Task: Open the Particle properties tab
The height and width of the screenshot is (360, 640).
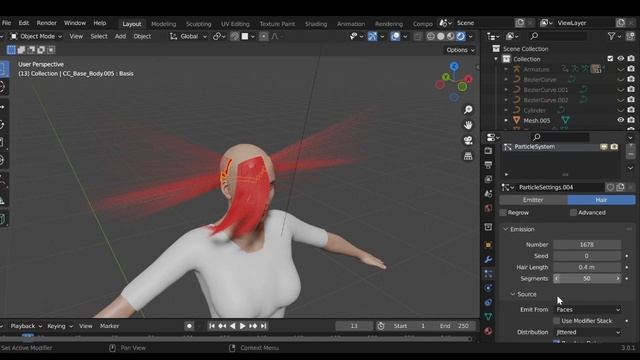Action: pyautogui.click(x=488, y=273)
